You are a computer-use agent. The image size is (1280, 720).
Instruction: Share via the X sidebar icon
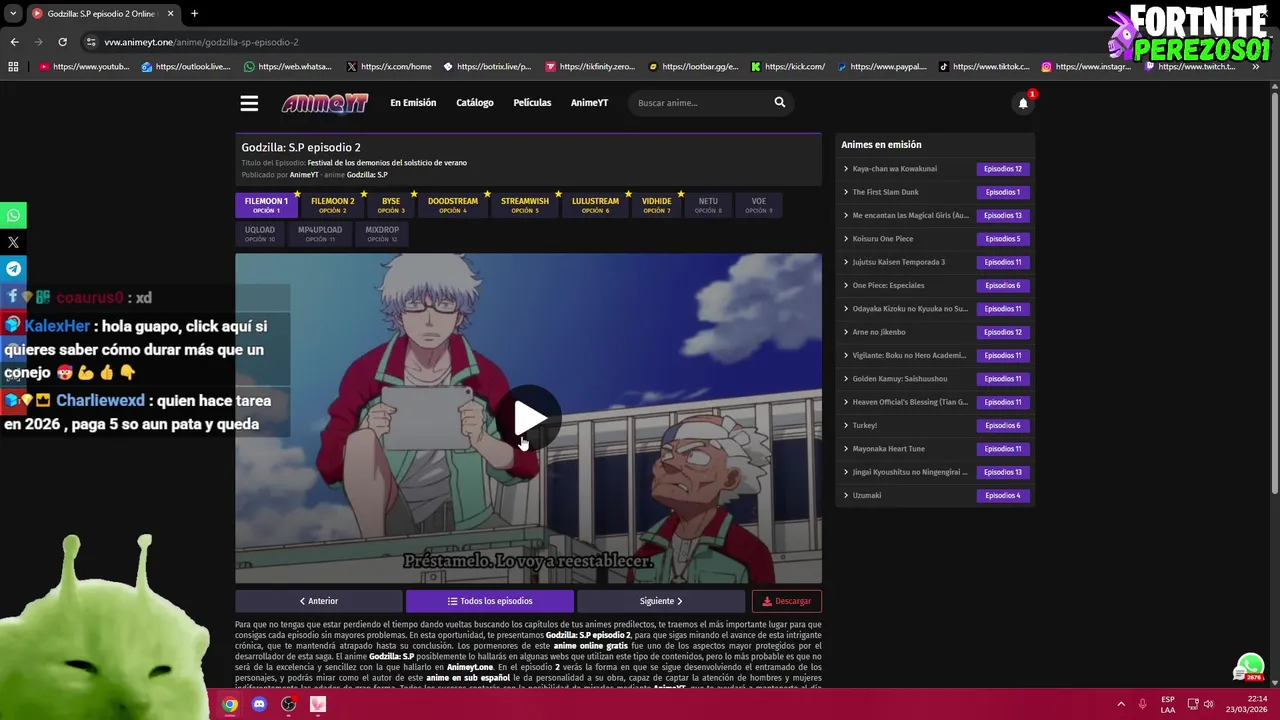pyautogui.click(x=13, y=242)
